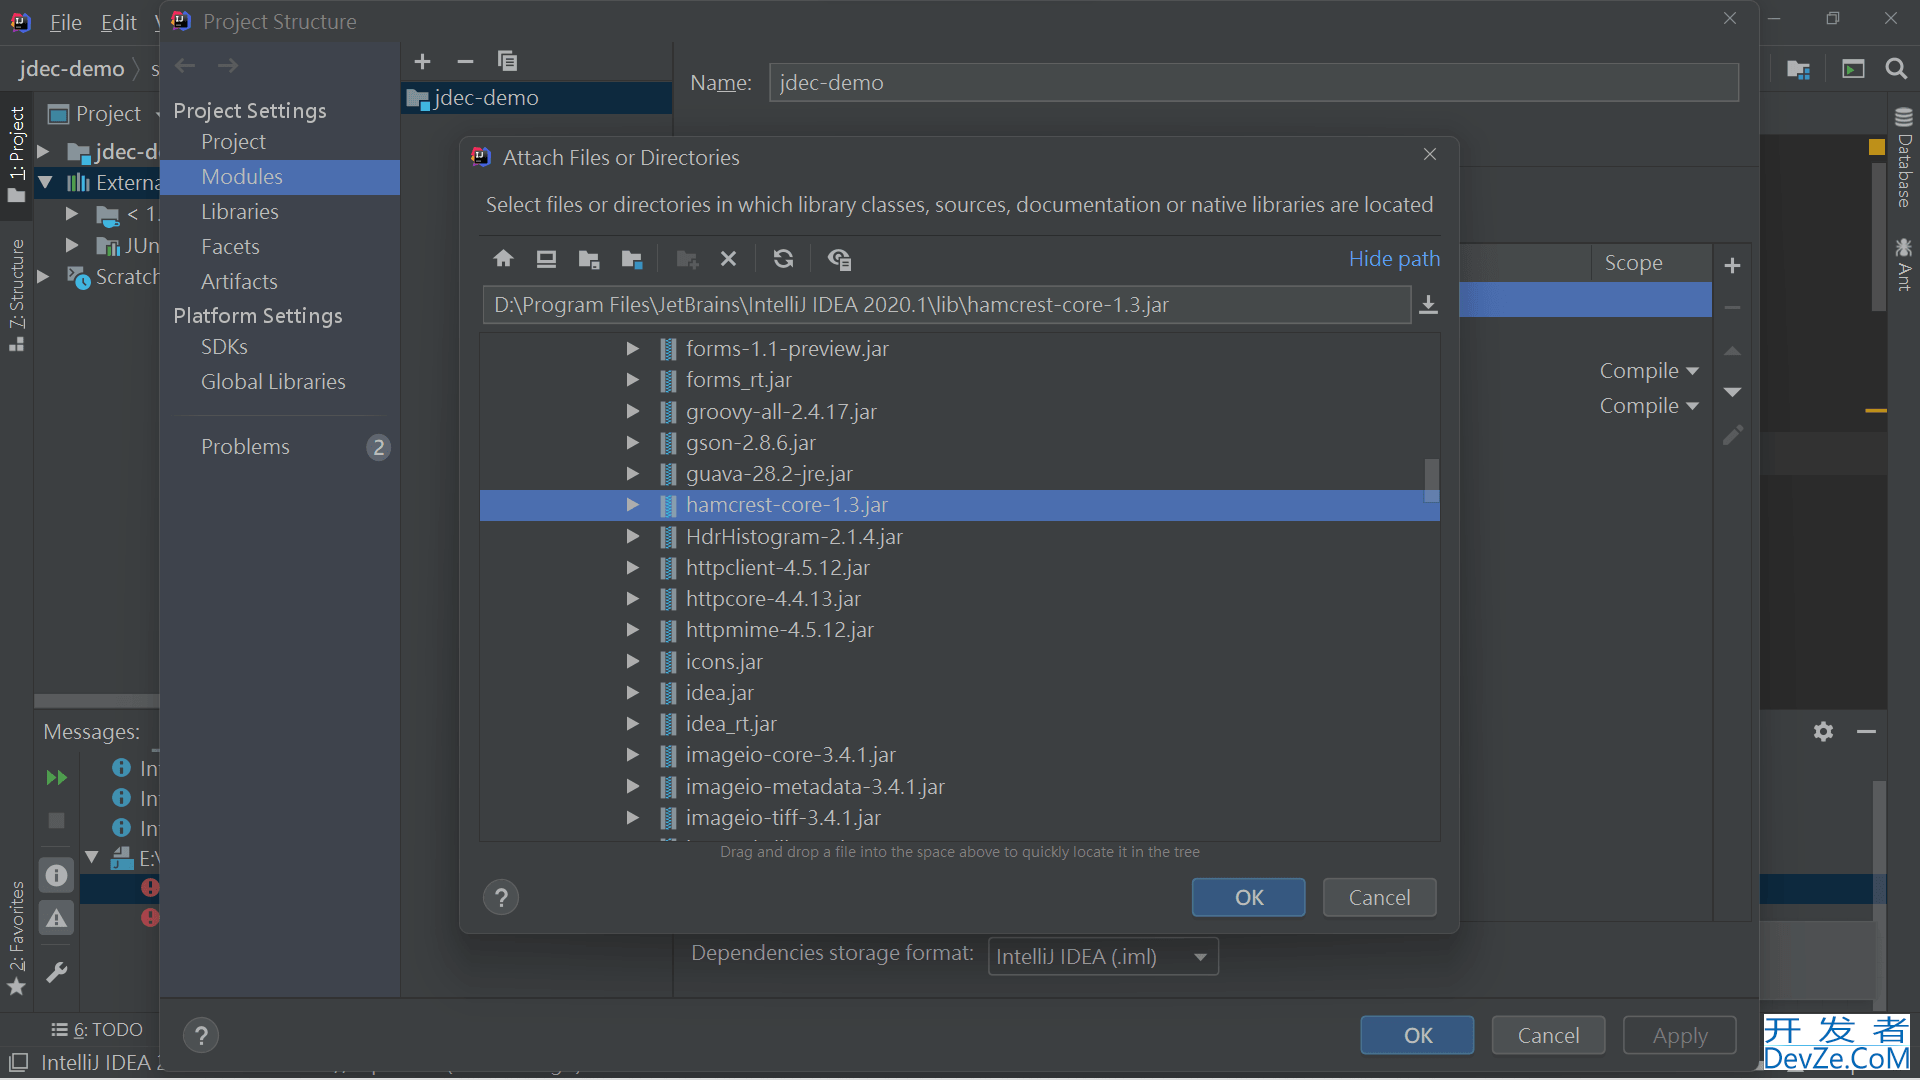Viewport: 1920px width, 1080px height.
Task: Open path history download arrow beside path field
Action: (x=1428, y=305)
